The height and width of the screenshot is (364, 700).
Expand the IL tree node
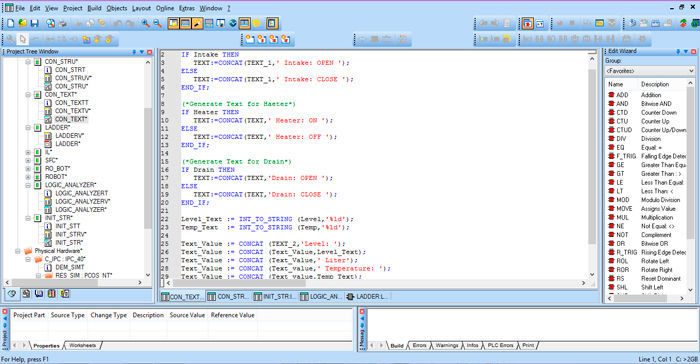[x=28, y=152]
